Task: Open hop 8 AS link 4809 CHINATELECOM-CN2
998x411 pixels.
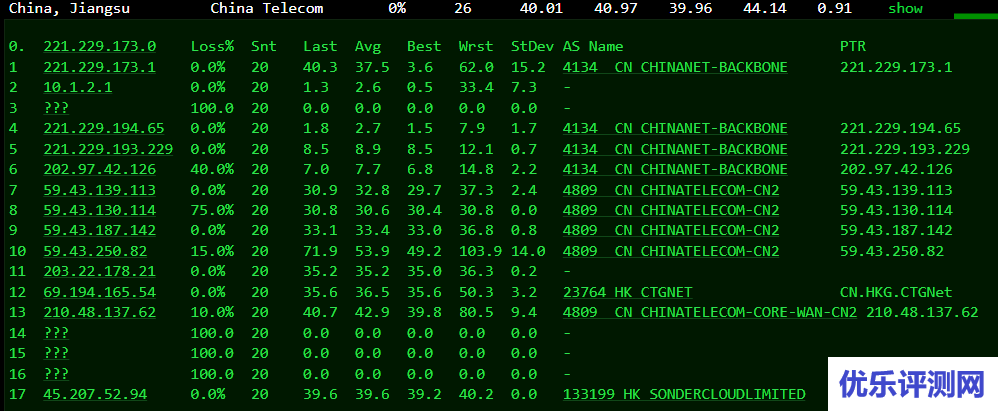Action: click(671, 210)
